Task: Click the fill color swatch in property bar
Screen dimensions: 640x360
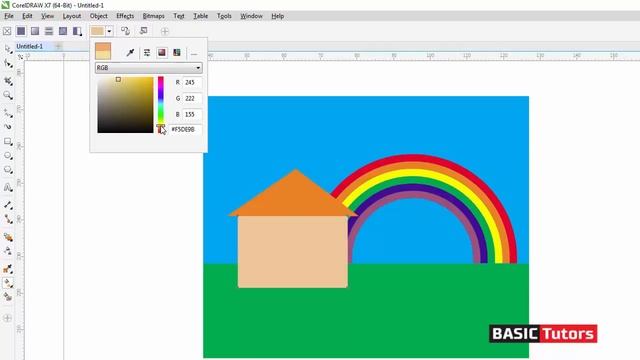Action: (x=98, y=31)
